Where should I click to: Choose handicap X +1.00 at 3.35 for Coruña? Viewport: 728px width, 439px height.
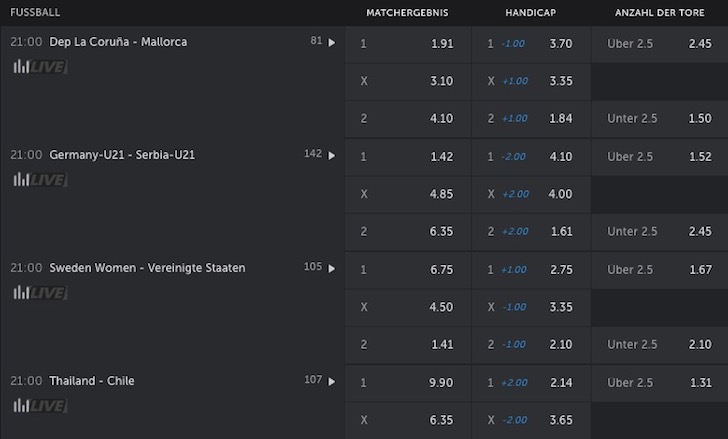pyautogui.click(x=531, y=82)
